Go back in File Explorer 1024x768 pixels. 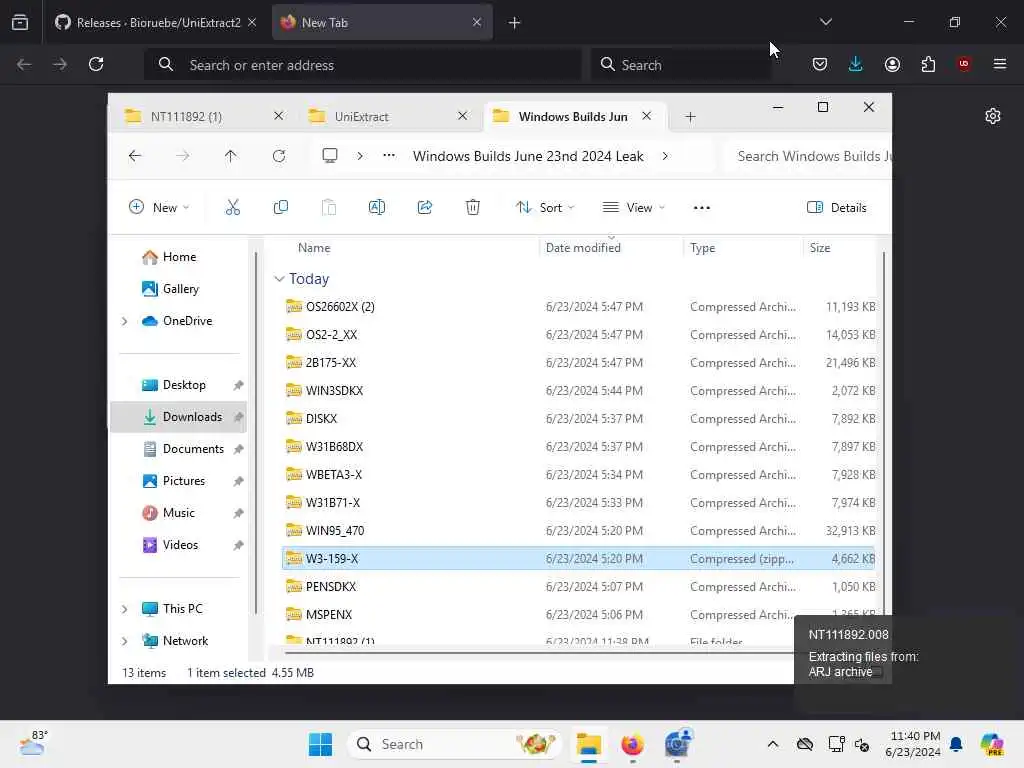(135, 156)
